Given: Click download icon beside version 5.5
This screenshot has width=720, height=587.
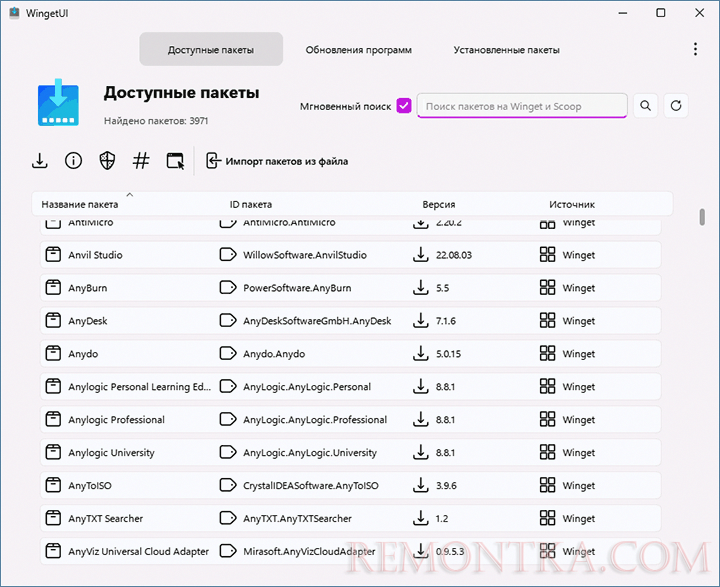Looking at the screenshot, I should [x=421, y=288].
